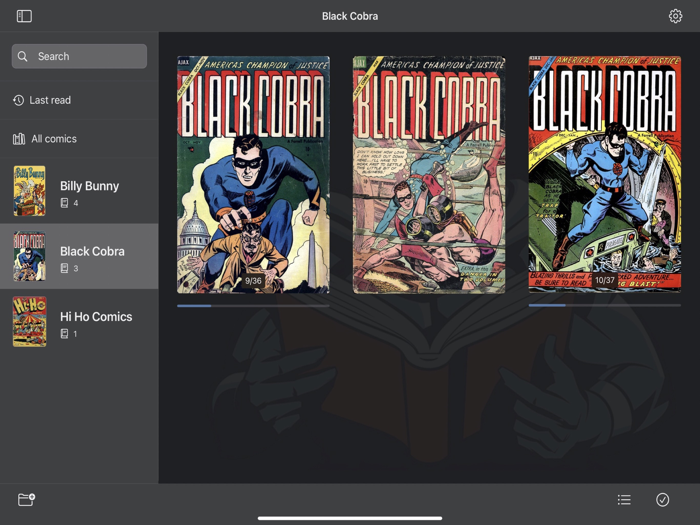The image size is (700, 525).
Task: Show All comics
Action: (x=79, y=139)
